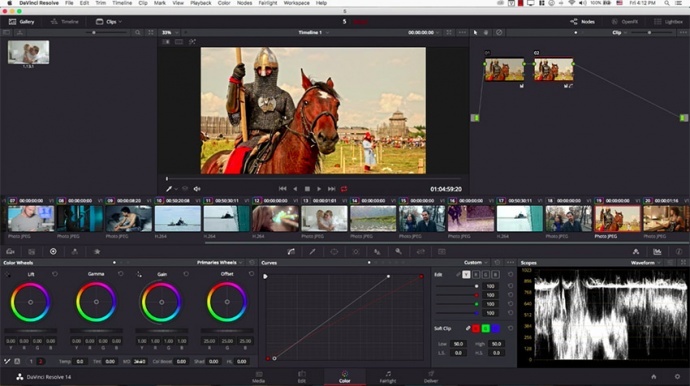Open the Power Window palette
The width and height of the screenshot is (690, 386).
click(334, 251)
